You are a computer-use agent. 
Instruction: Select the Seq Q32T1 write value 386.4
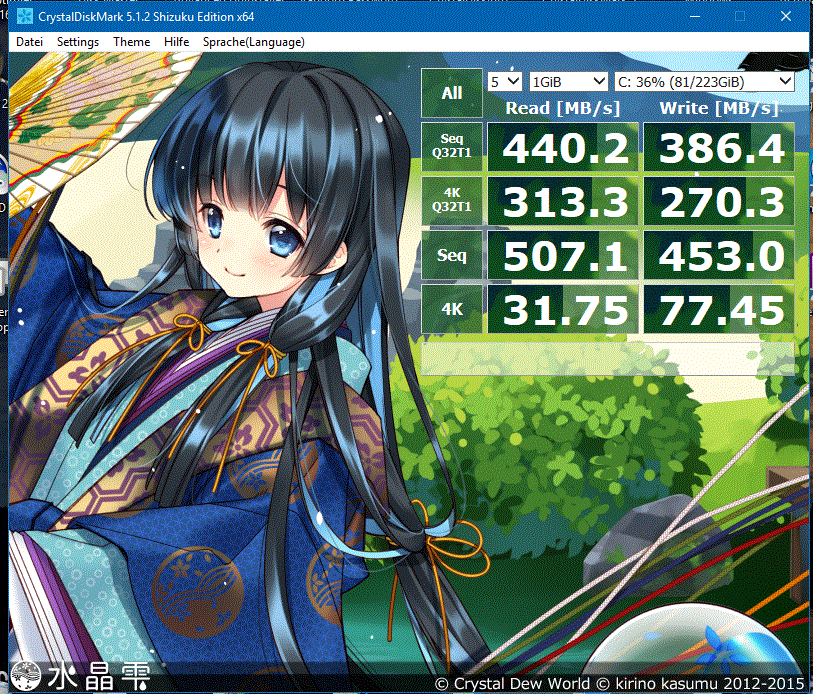(x=719, y=147)
